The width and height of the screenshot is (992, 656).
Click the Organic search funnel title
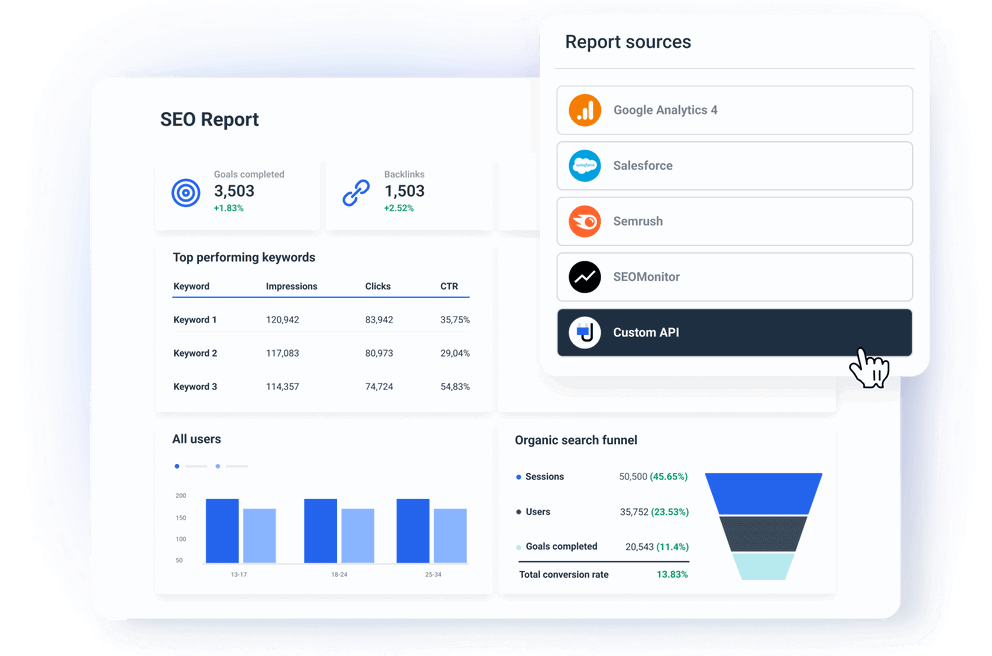coord(576,440)
